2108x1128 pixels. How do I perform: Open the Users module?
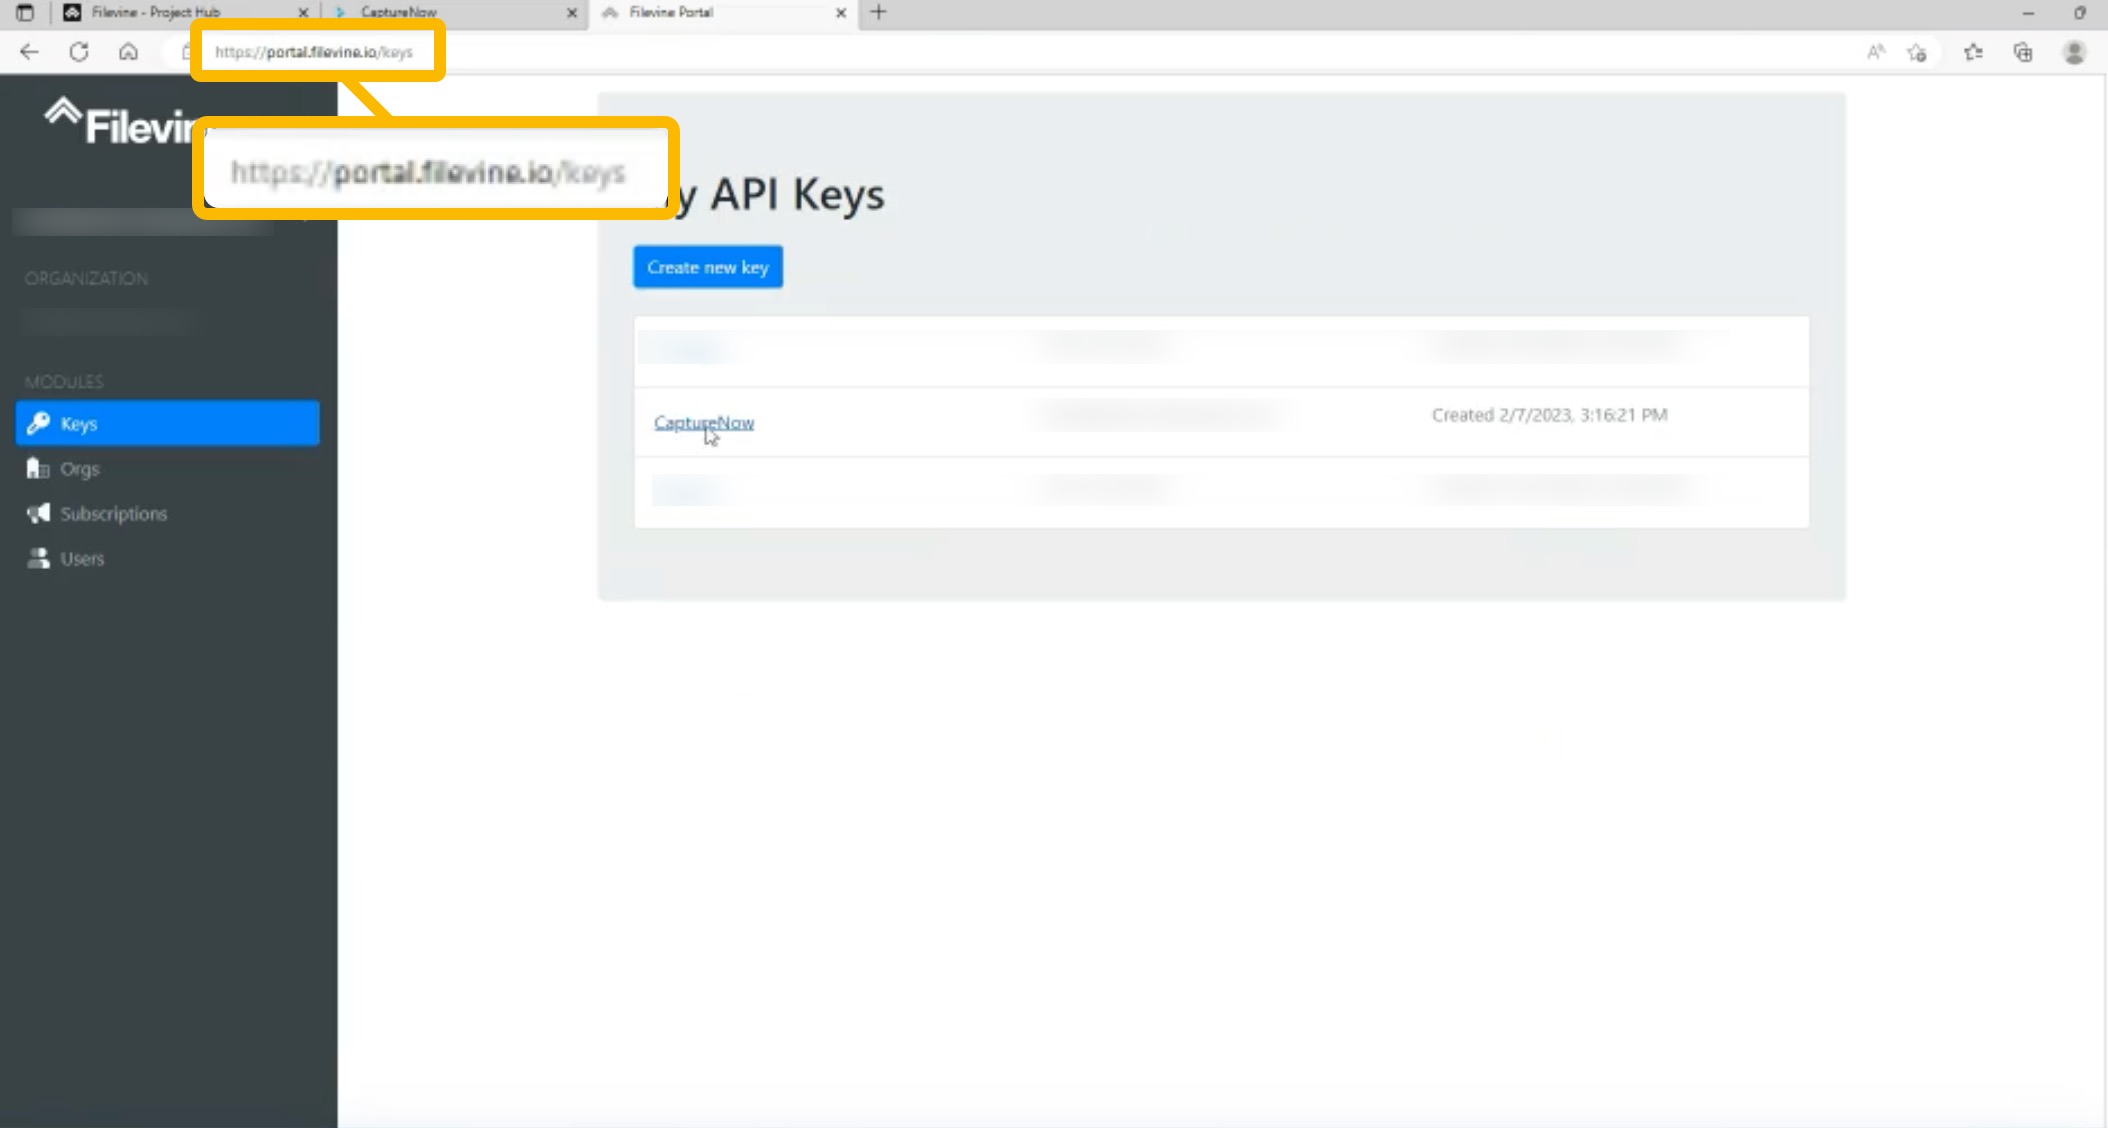point(82,558)
